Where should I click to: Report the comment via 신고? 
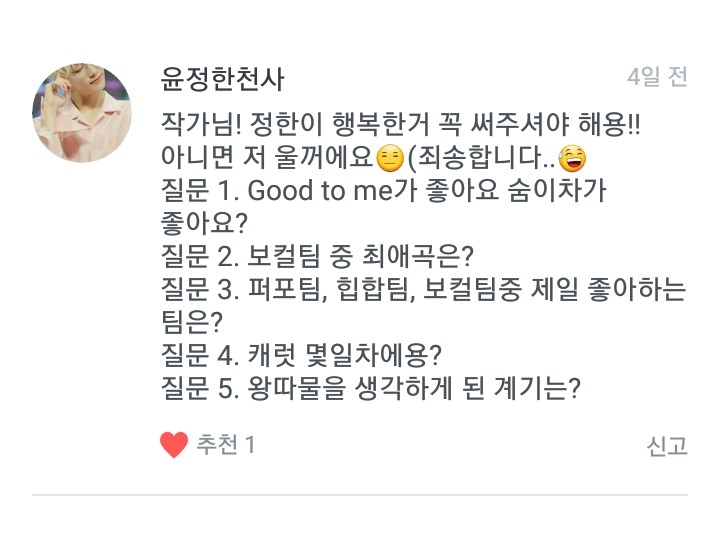(667, 446)
